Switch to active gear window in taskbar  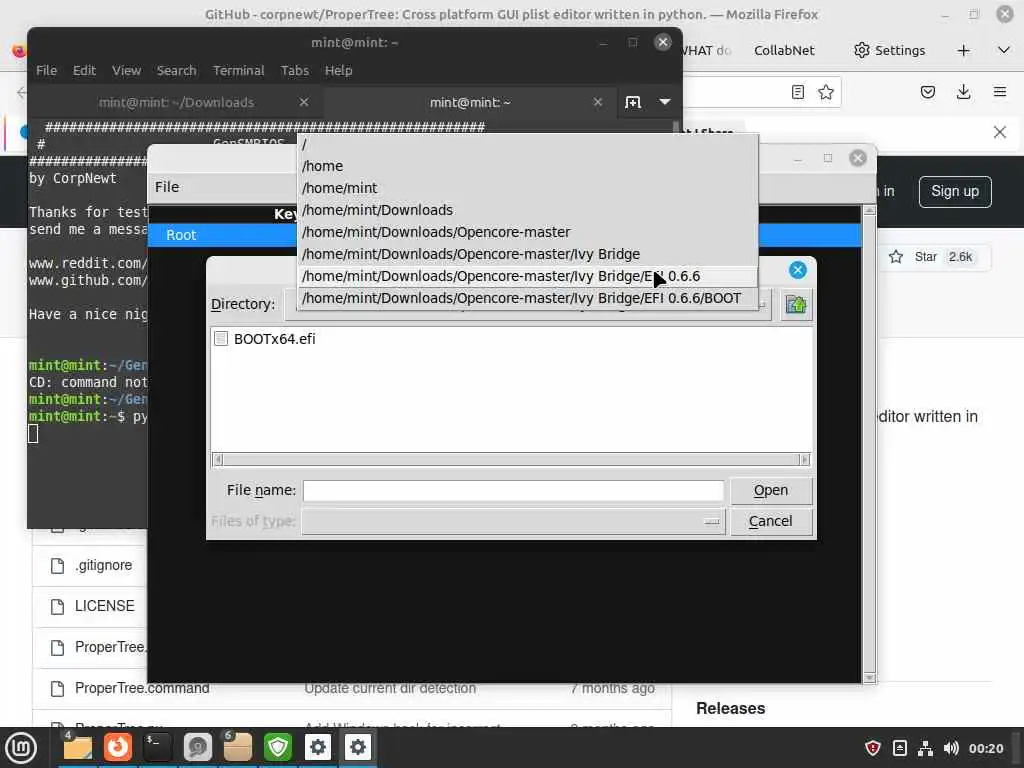pos(357,747)
